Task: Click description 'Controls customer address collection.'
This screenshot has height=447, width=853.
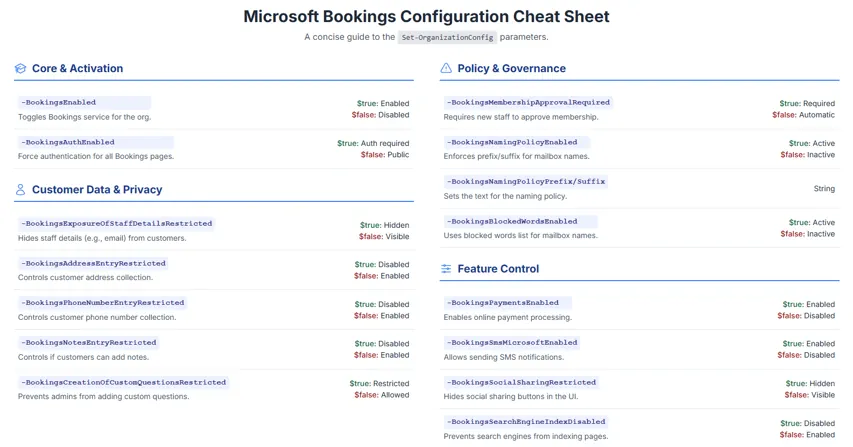Action: click(x=85, y=277)
